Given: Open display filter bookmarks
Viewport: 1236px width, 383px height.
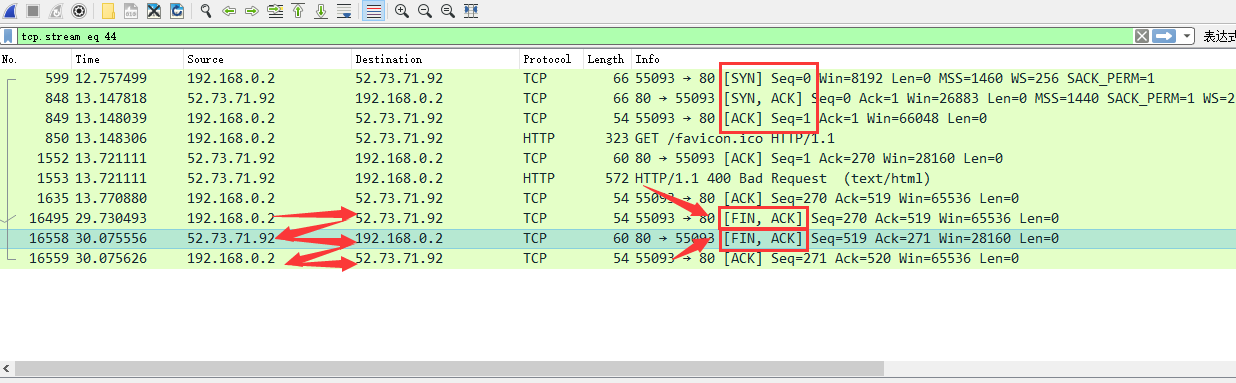Looking at the screenshot, I should [x=9, y=36].
